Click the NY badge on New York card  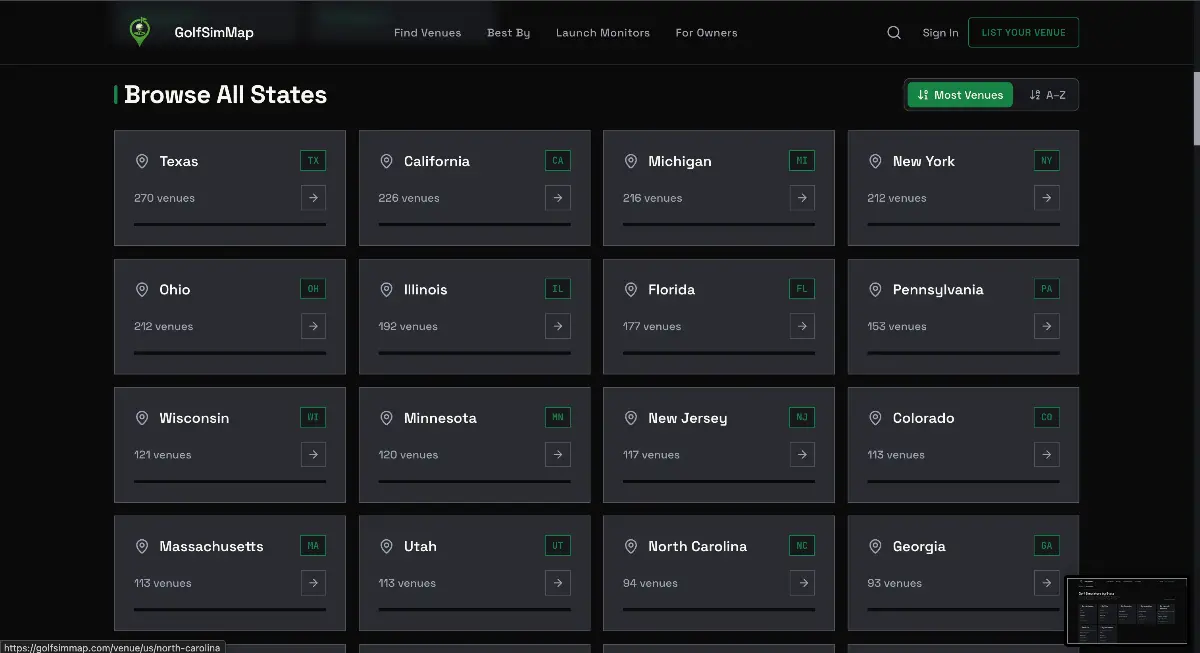tap(1046, 160)
